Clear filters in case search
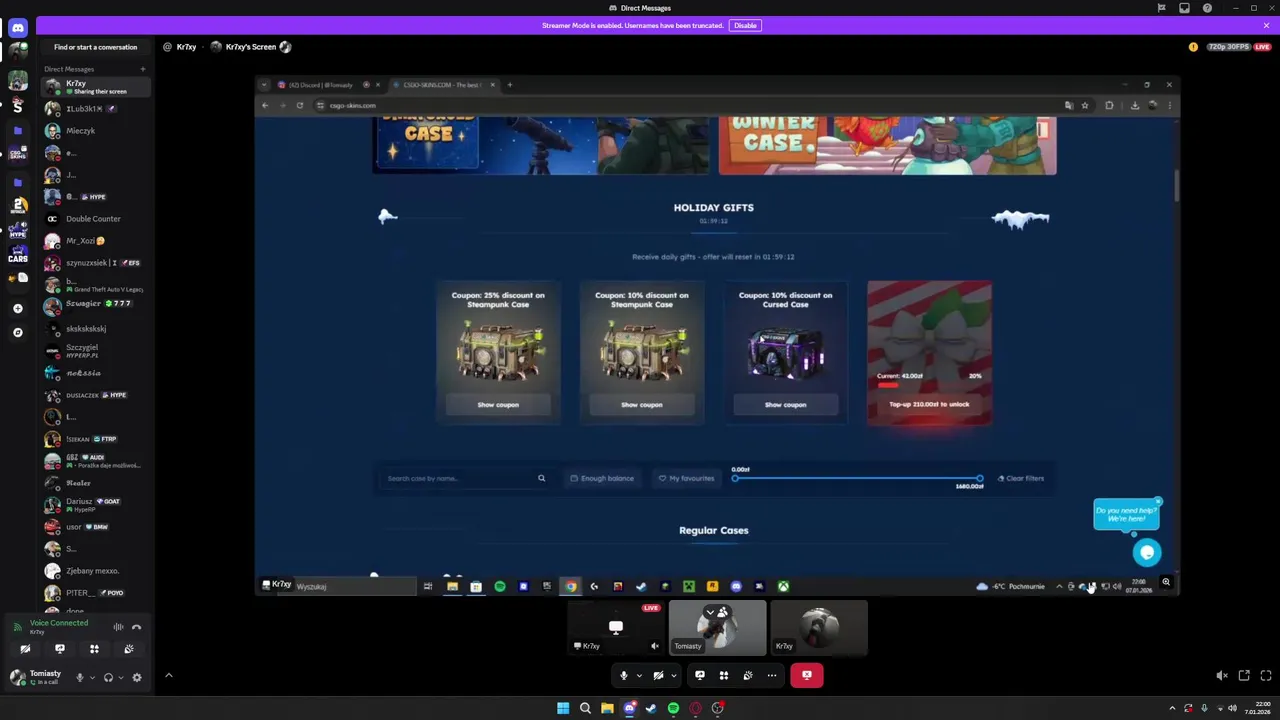This screenshot has height=720, width=1280. (1021, 478)
